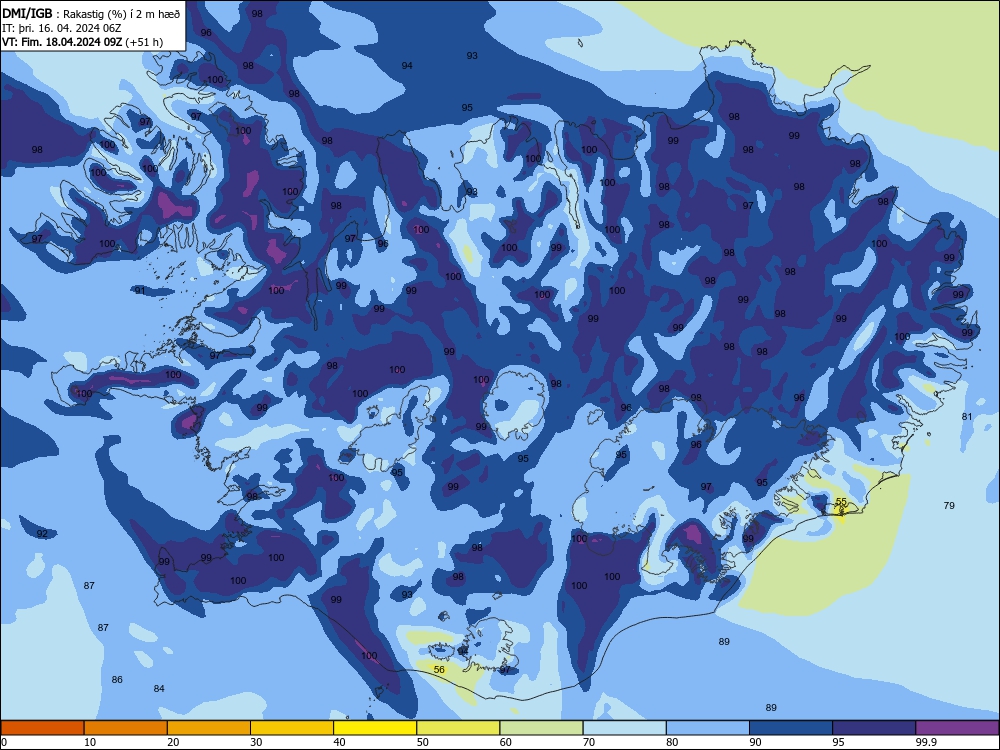Screen dimensions: 1000x750
Task: Click the light green 60–70 legend swatch
Action: coord(541,728)
